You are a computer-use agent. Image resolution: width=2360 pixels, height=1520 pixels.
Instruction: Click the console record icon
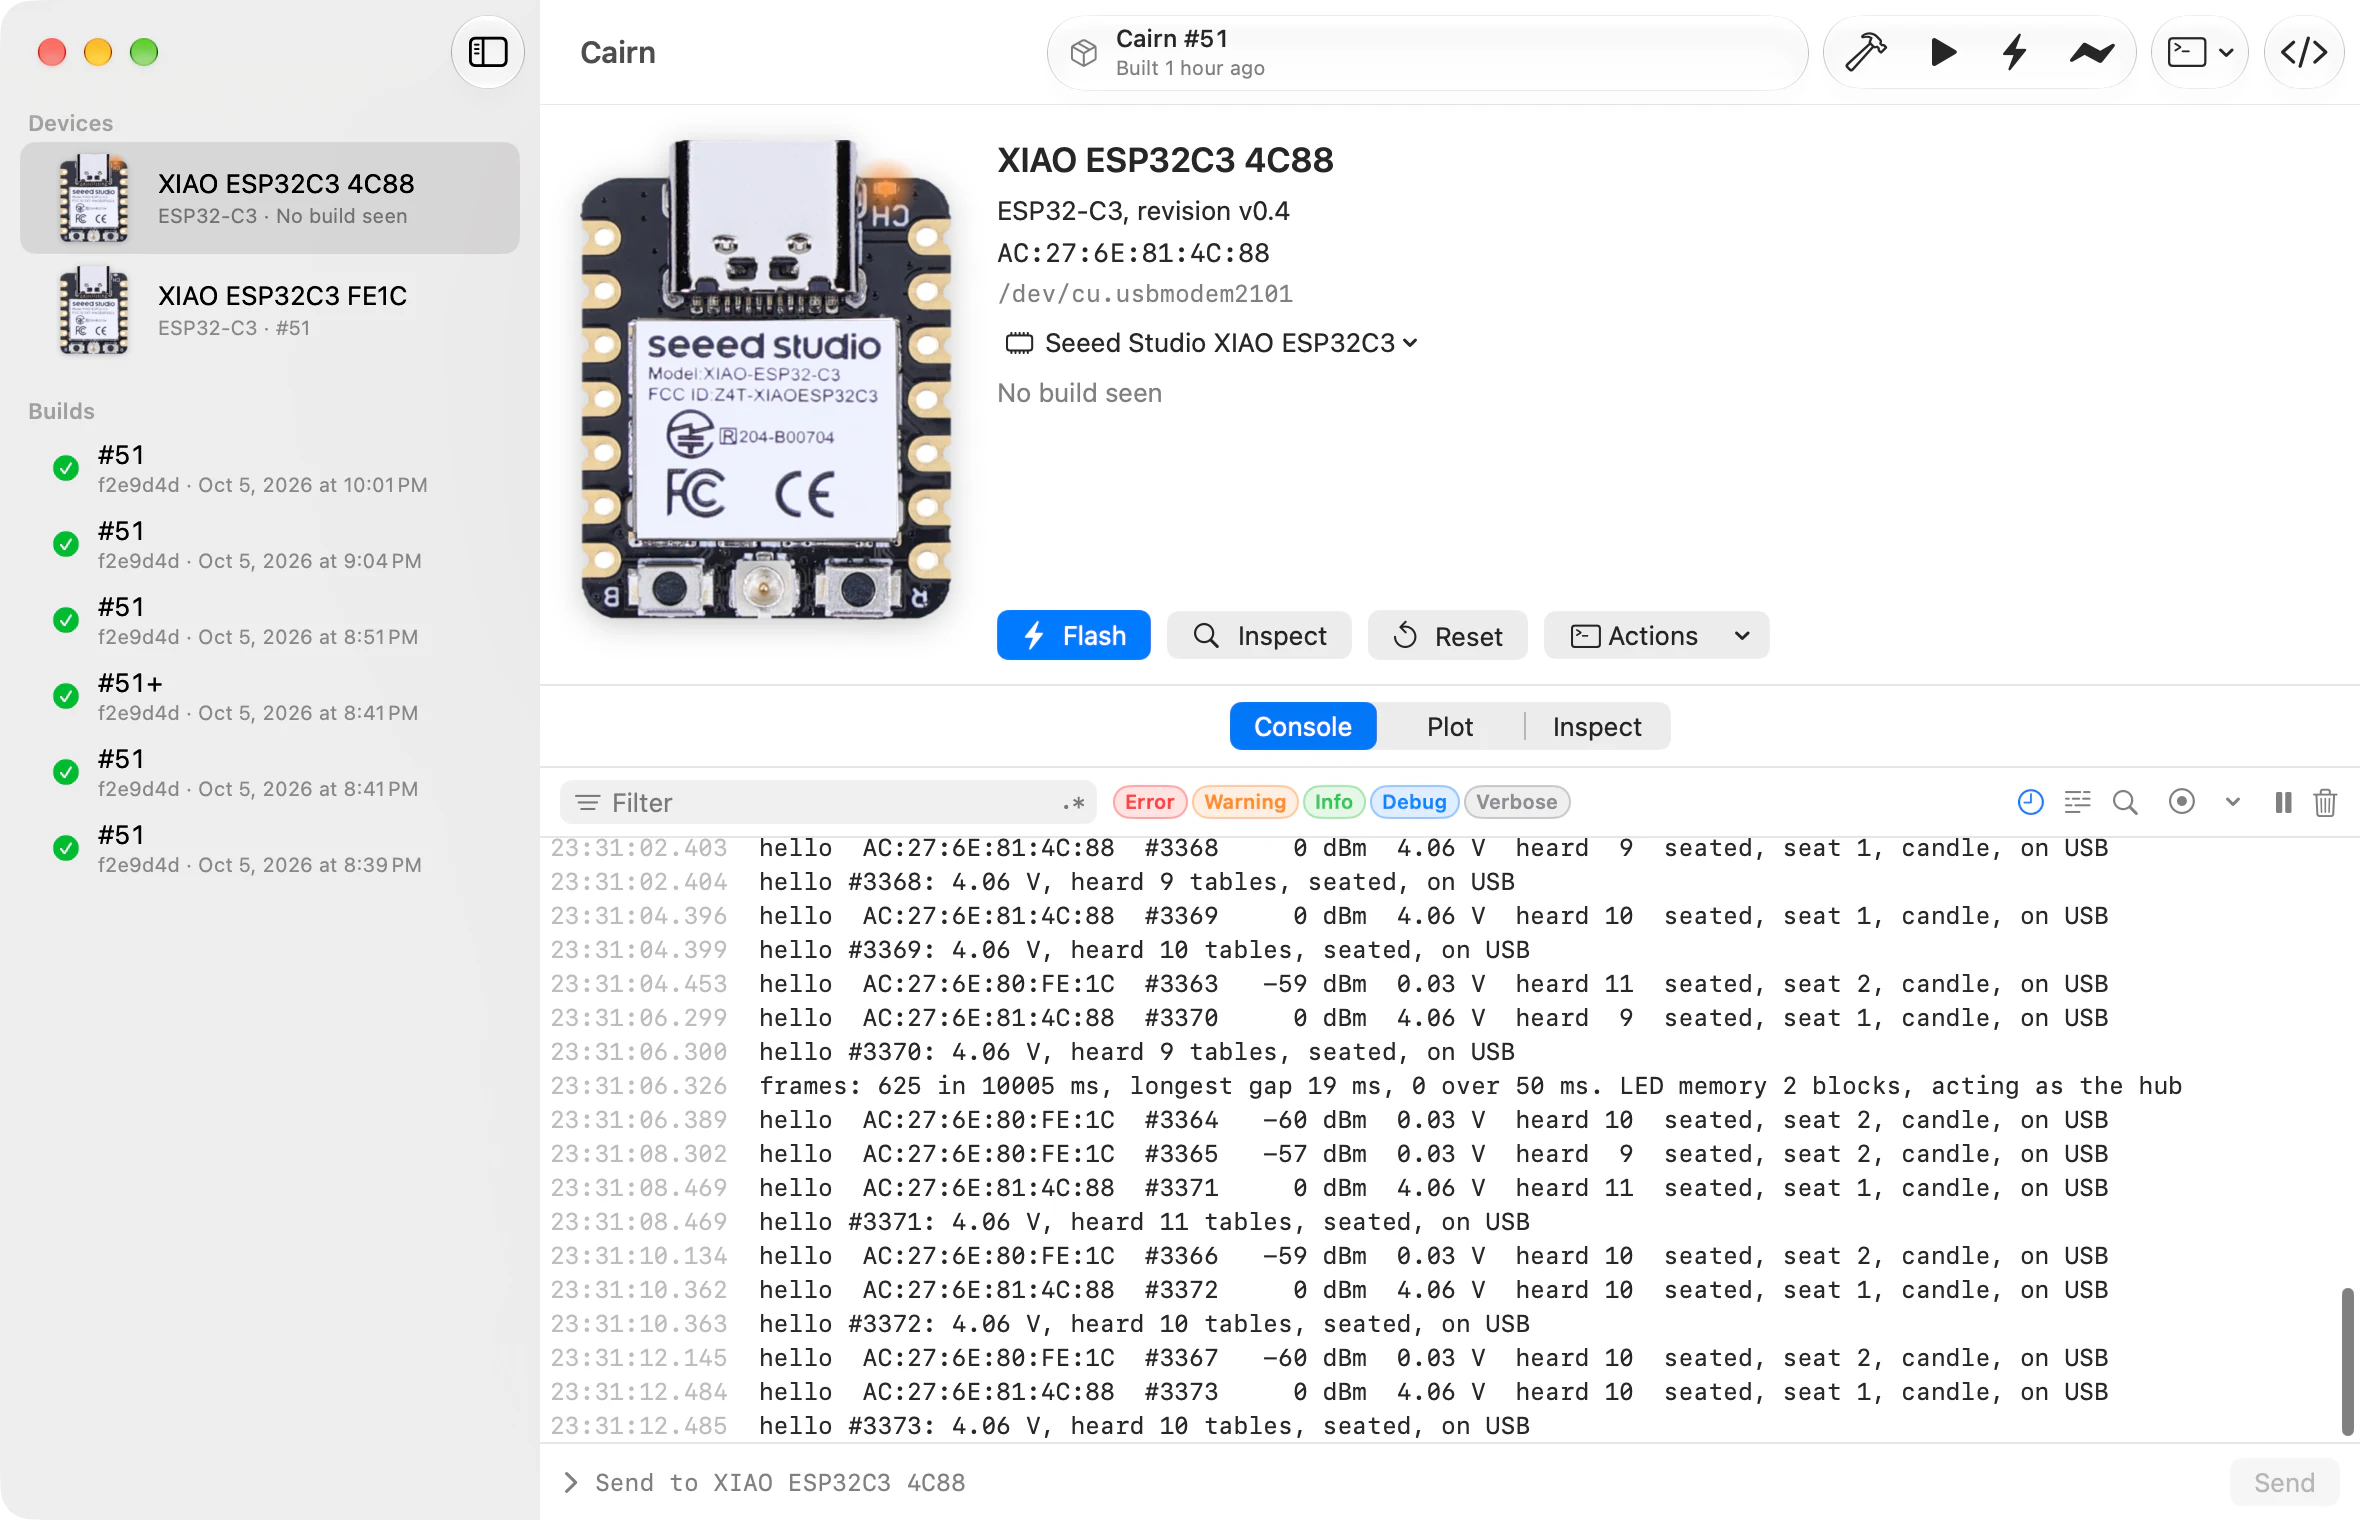tap(2182, 802)
